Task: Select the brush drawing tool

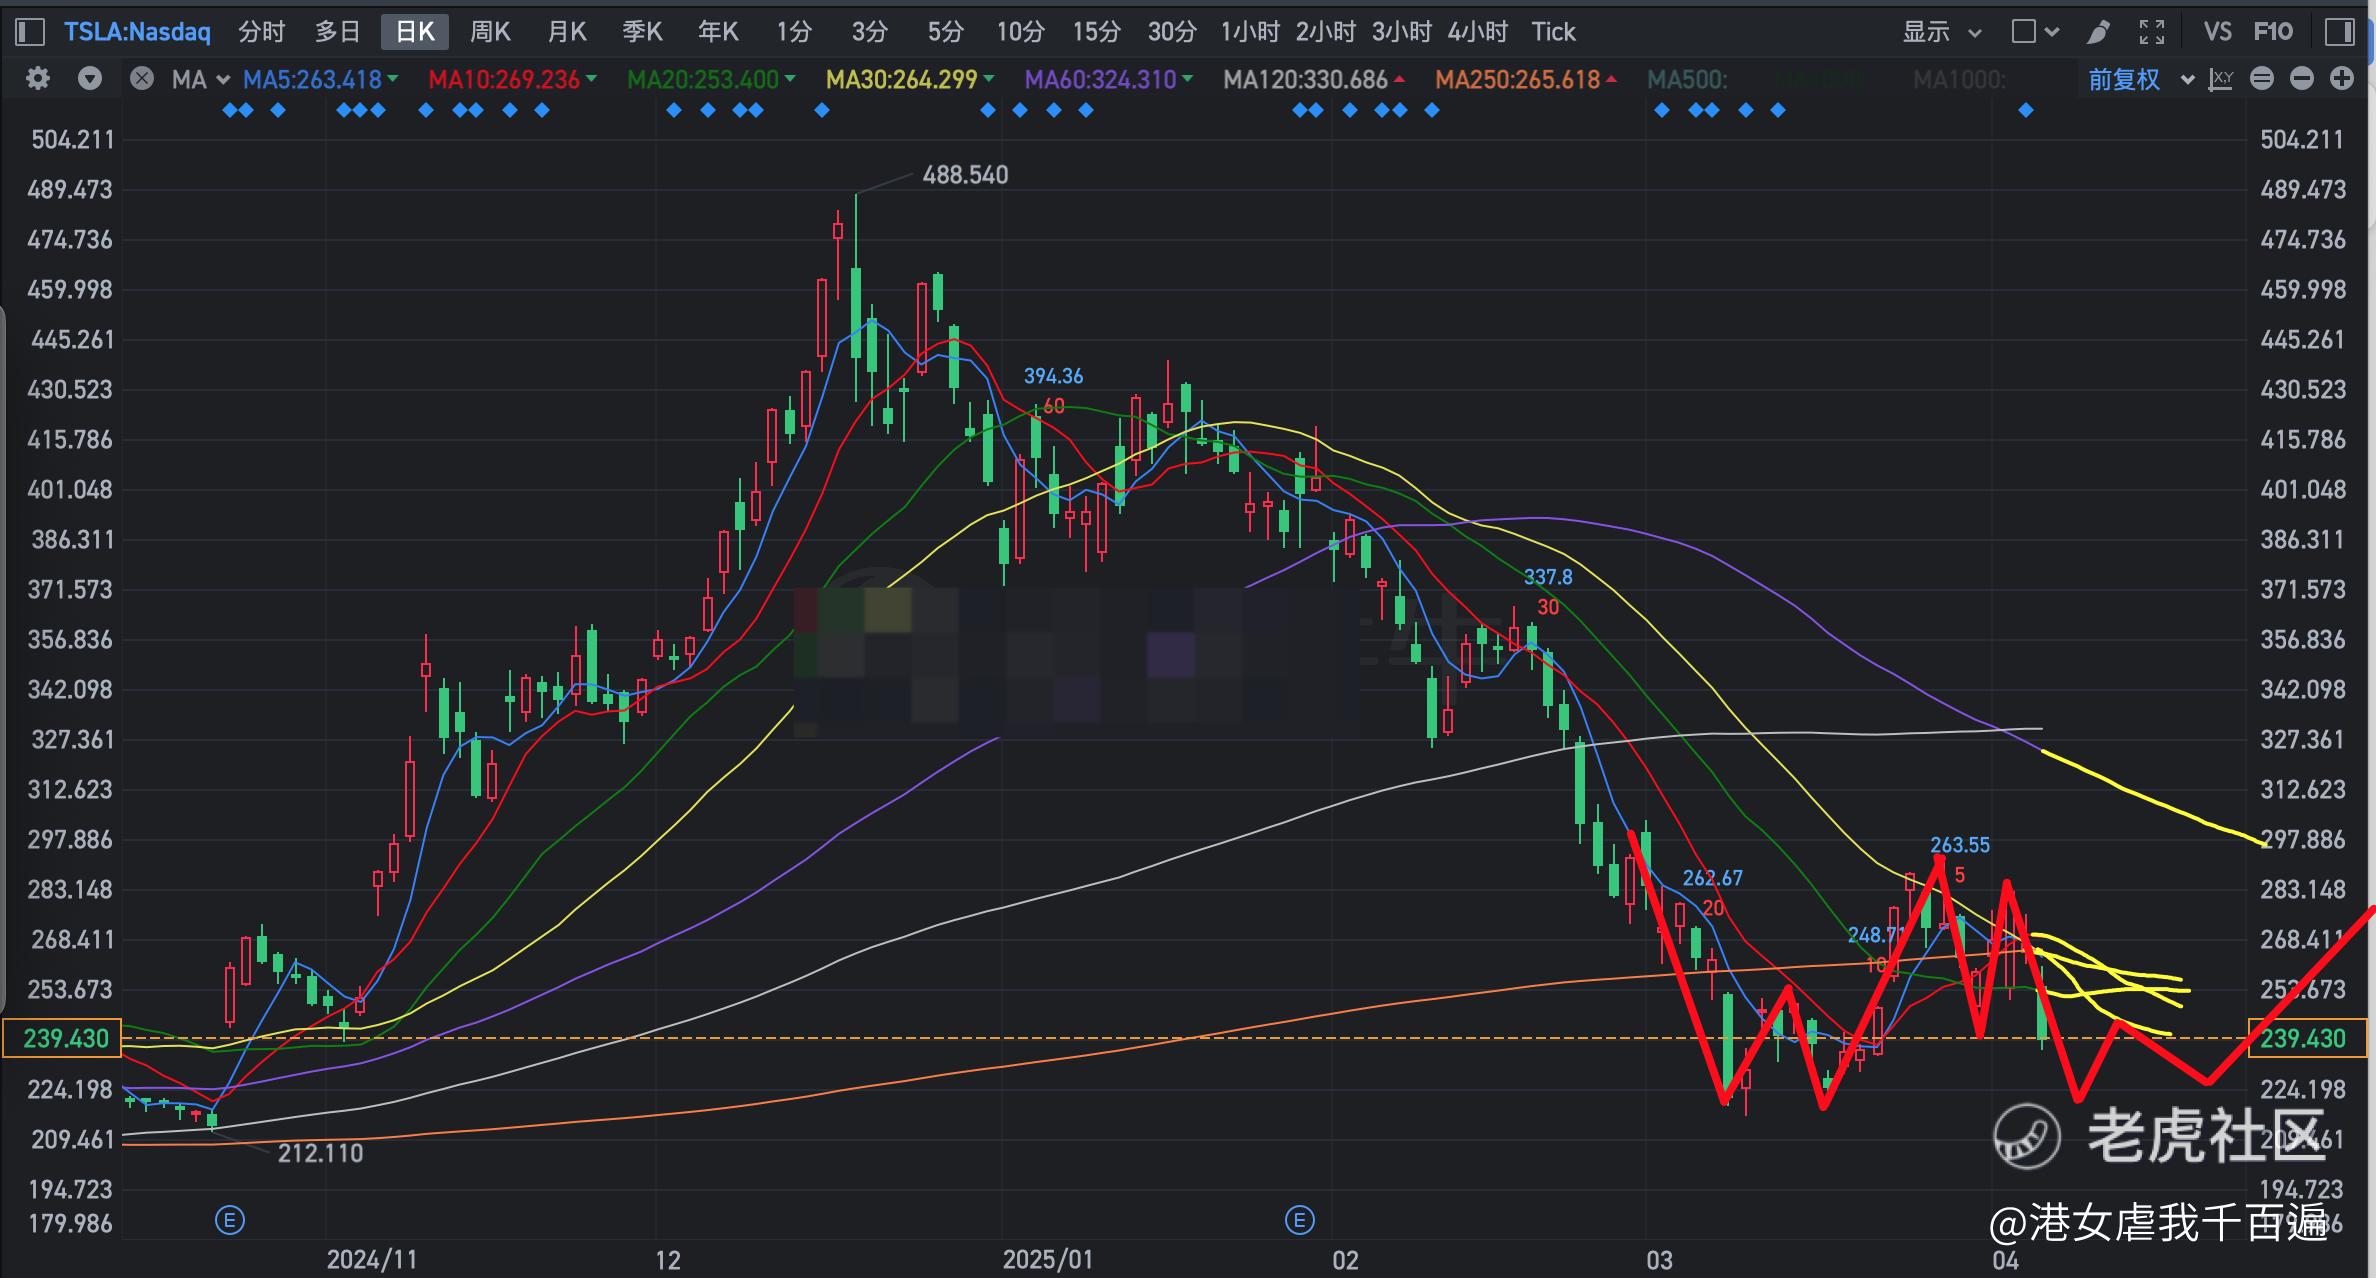Action: [x=2098, y=32]
